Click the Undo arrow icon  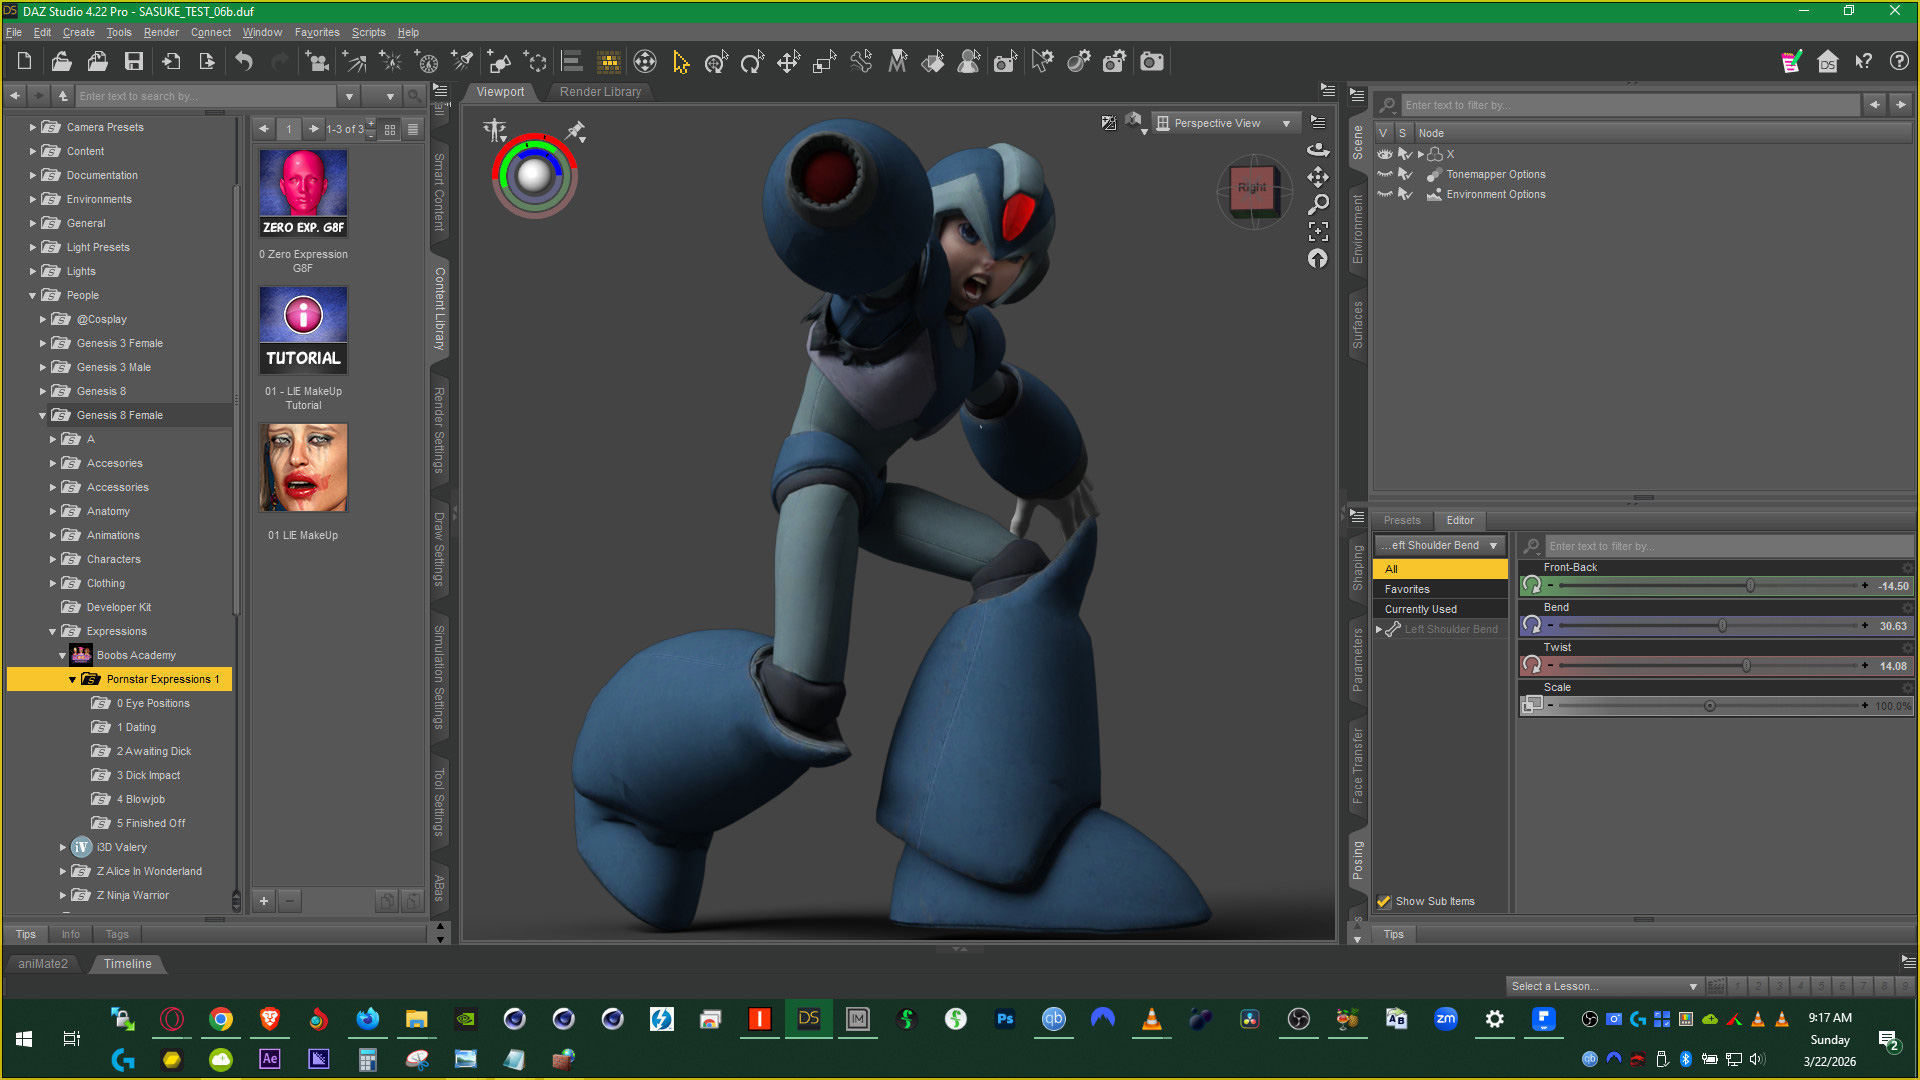click(x=244, y=62)
